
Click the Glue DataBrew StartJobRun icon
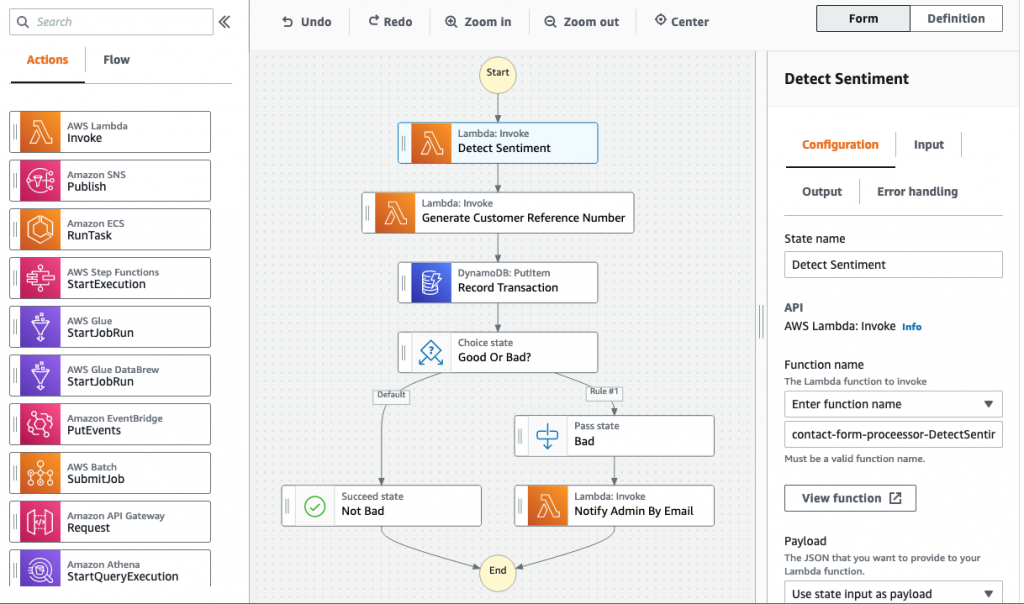pyautogui.click(x=40, y=375)
